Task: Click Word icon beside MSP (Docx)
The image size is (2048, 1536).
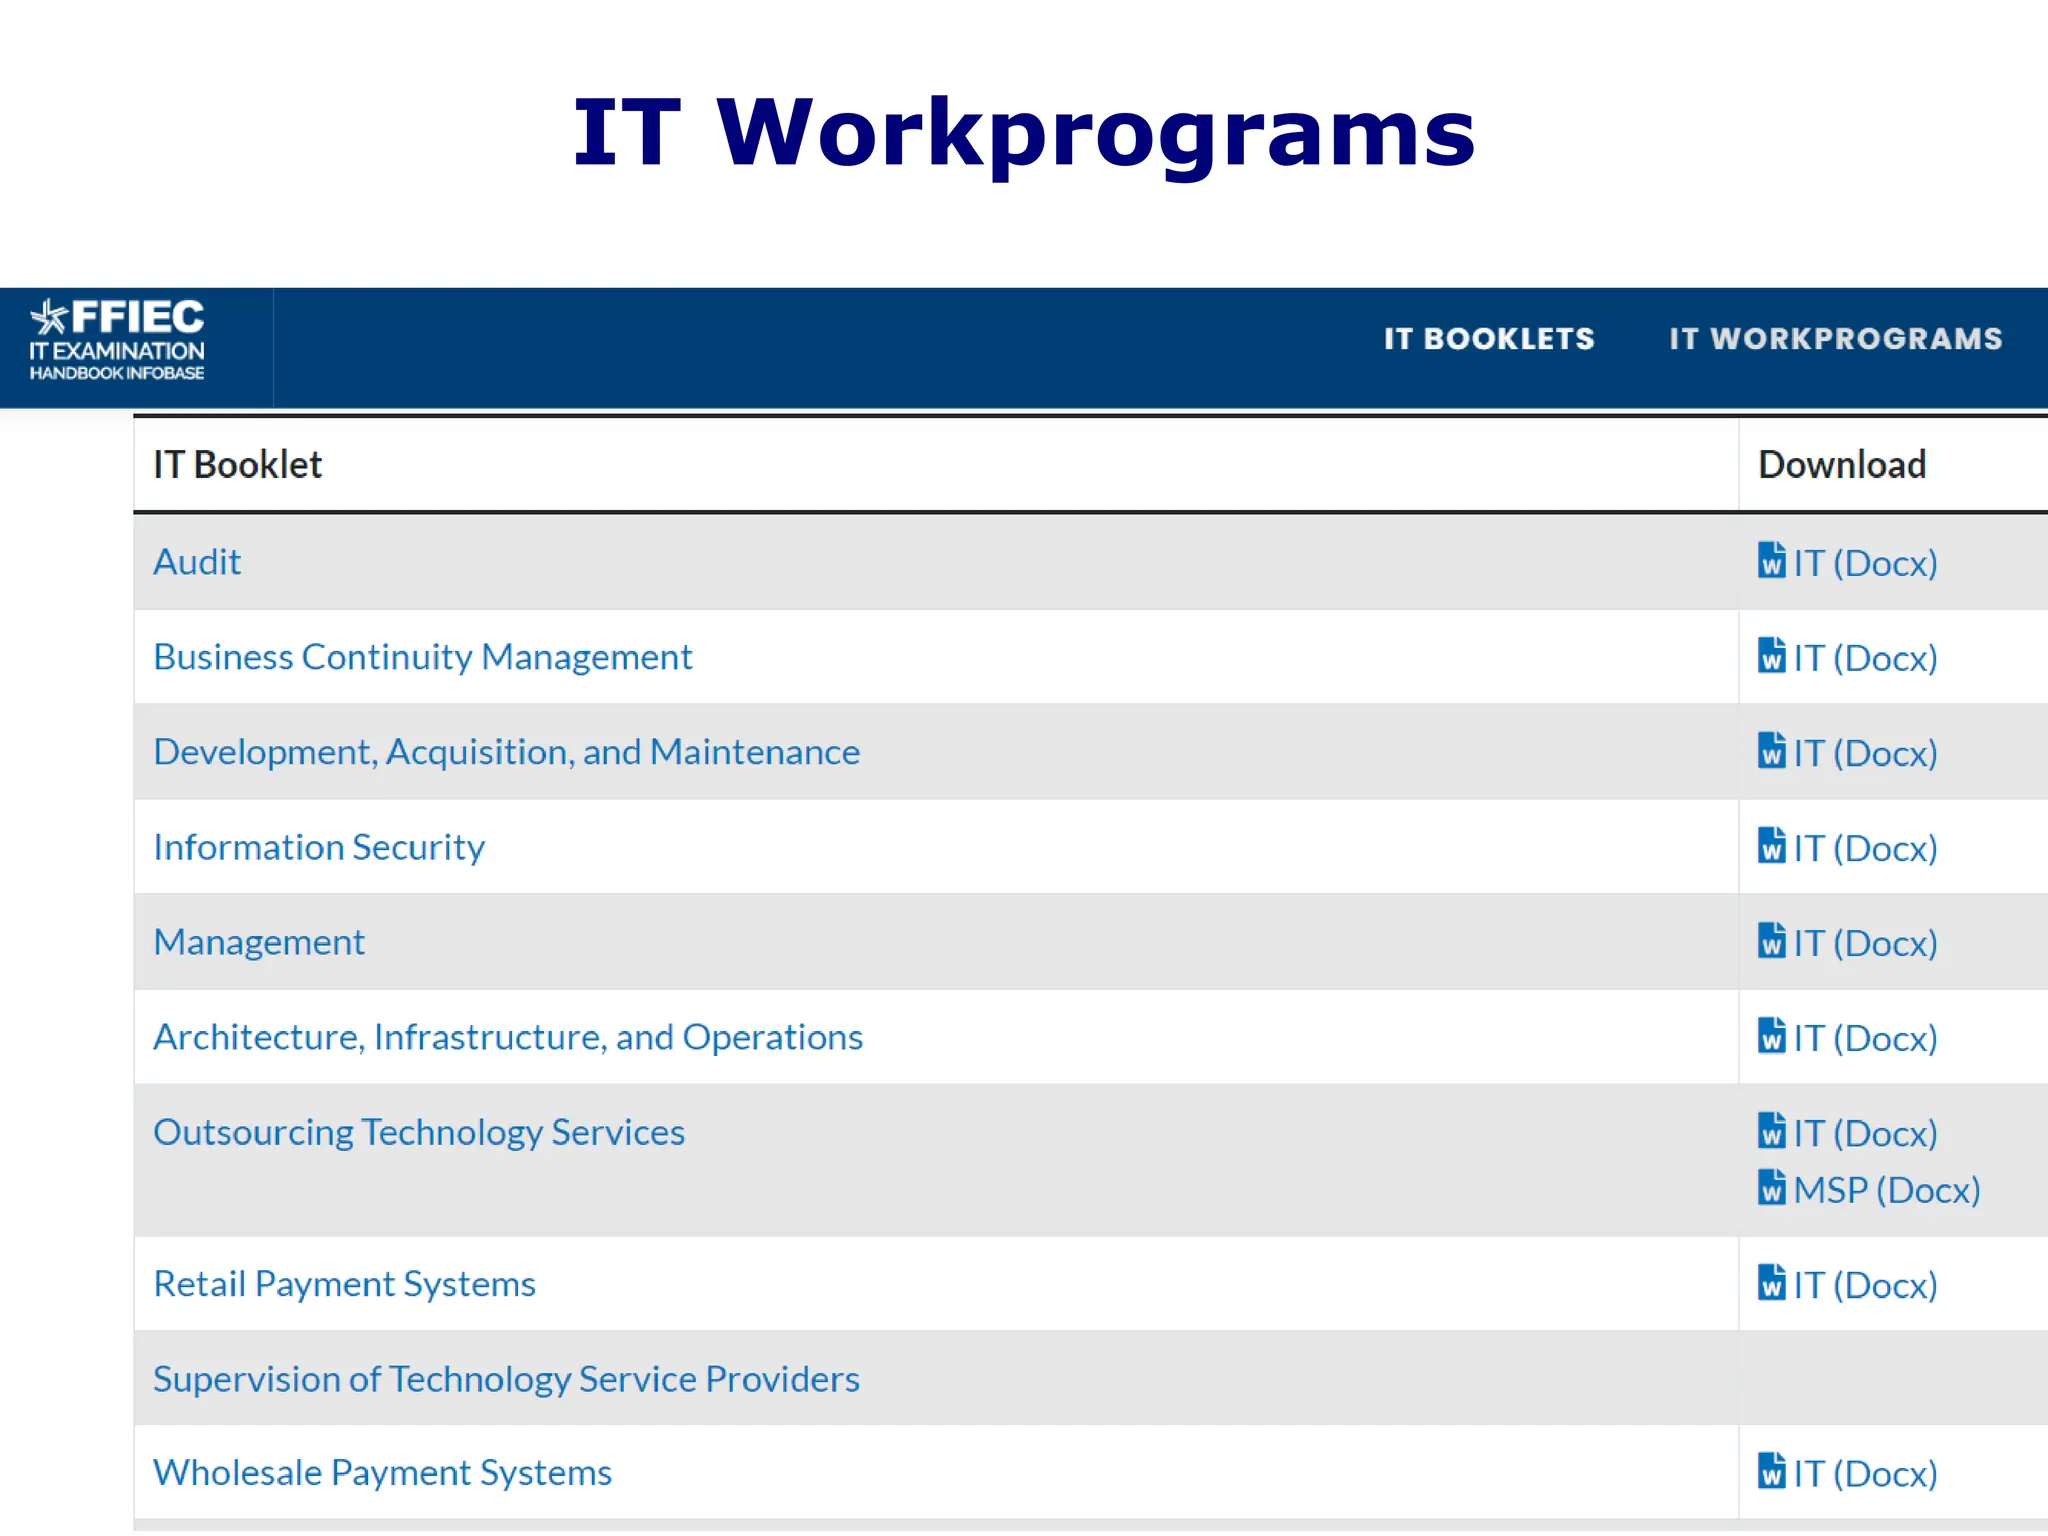Action: [x=1771, y=1187]
